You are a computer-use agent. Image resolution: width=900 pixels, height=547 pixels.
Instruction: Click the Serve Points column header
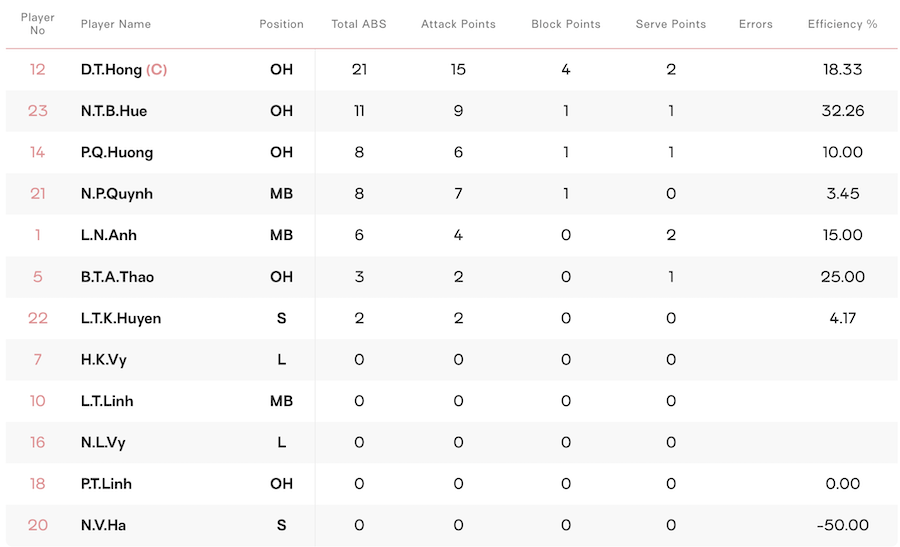tap(670, 24)
